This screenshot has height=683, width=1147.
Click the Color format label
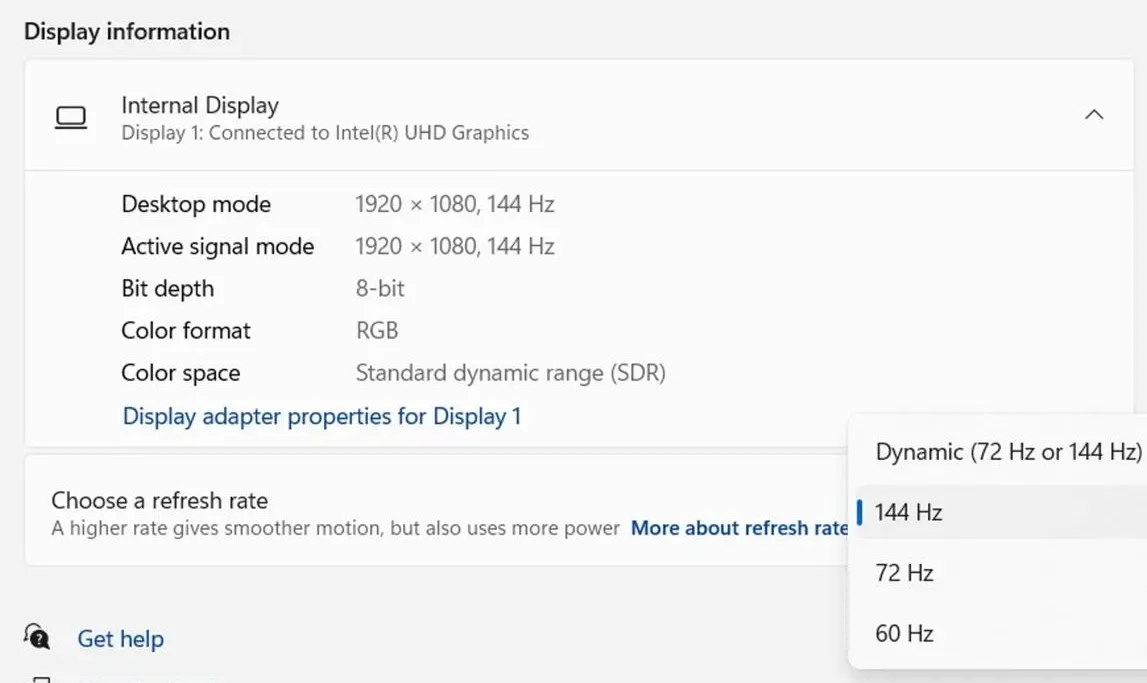tap(186, 331)
